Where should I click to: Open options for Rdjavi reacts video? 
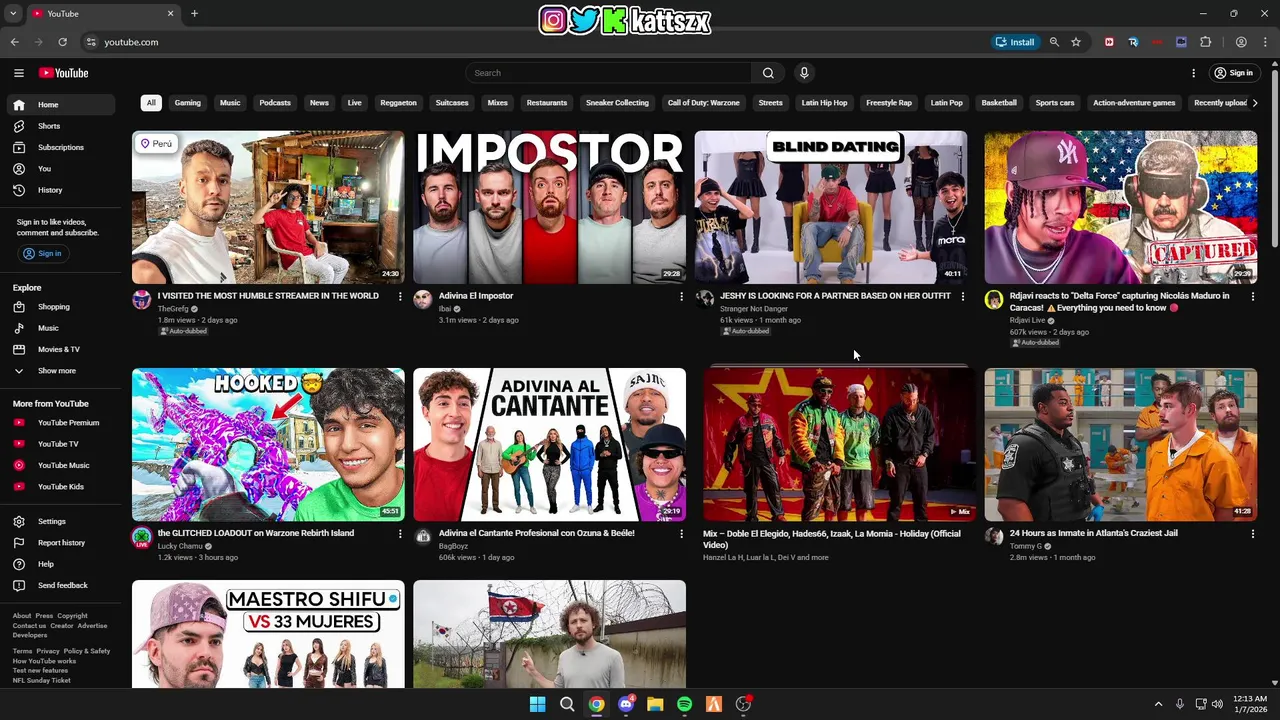[x=1252, y=296]
